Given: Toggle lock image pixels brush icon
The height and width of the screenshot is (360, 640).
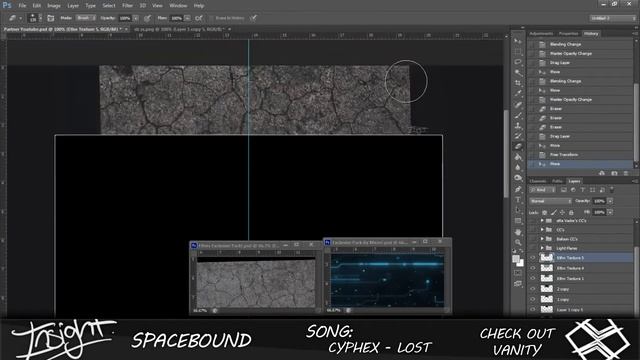Looking at the screenshot, I should pyautogui.click(x=553, y=212).
